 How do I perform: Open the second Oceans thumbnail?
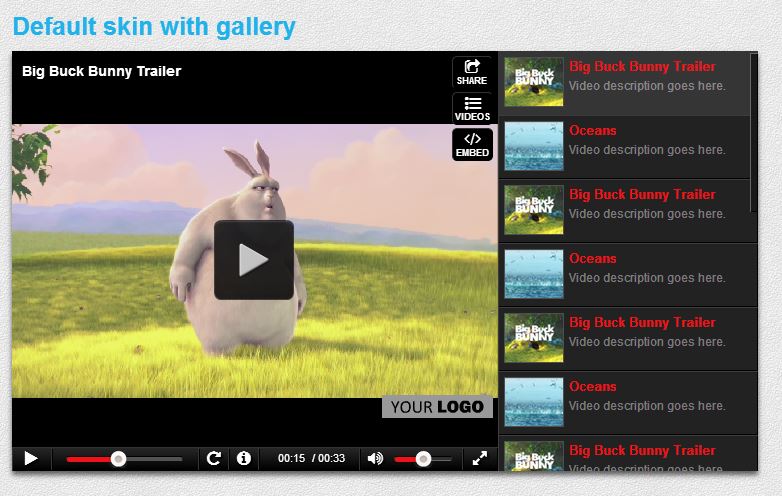point(534,274)
